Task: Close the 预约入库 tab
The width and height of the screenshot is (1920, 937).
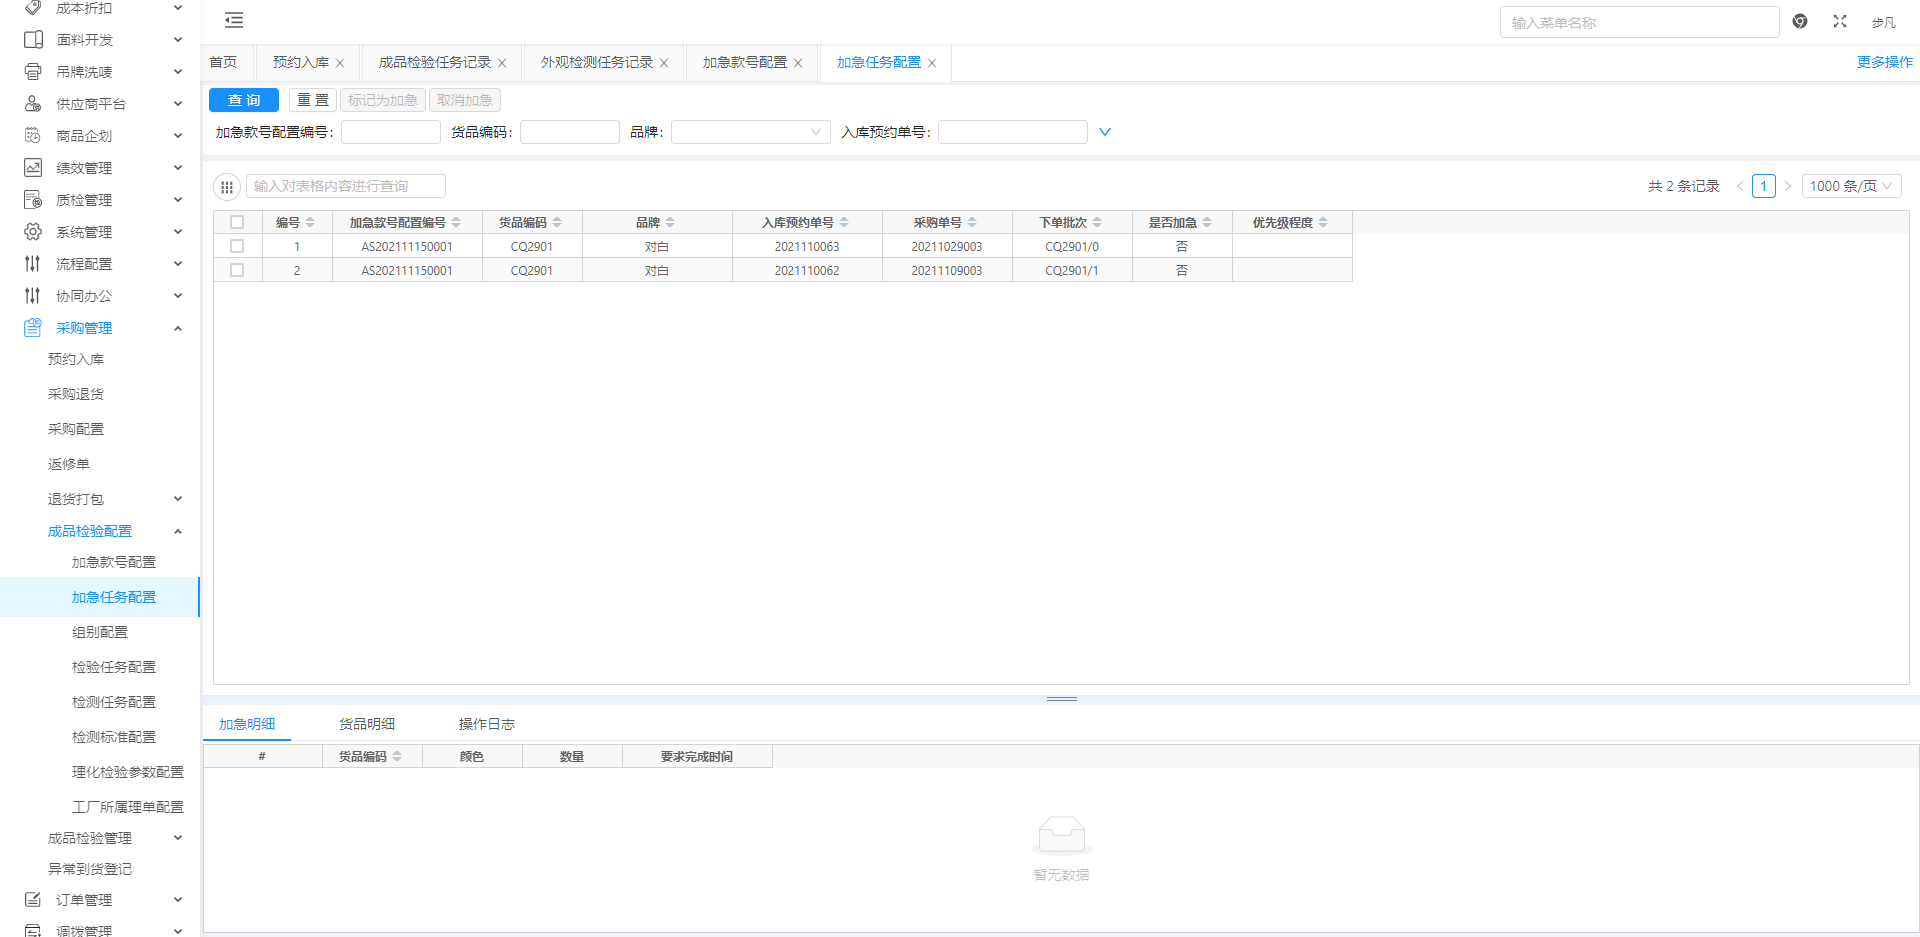Action: 340,63
